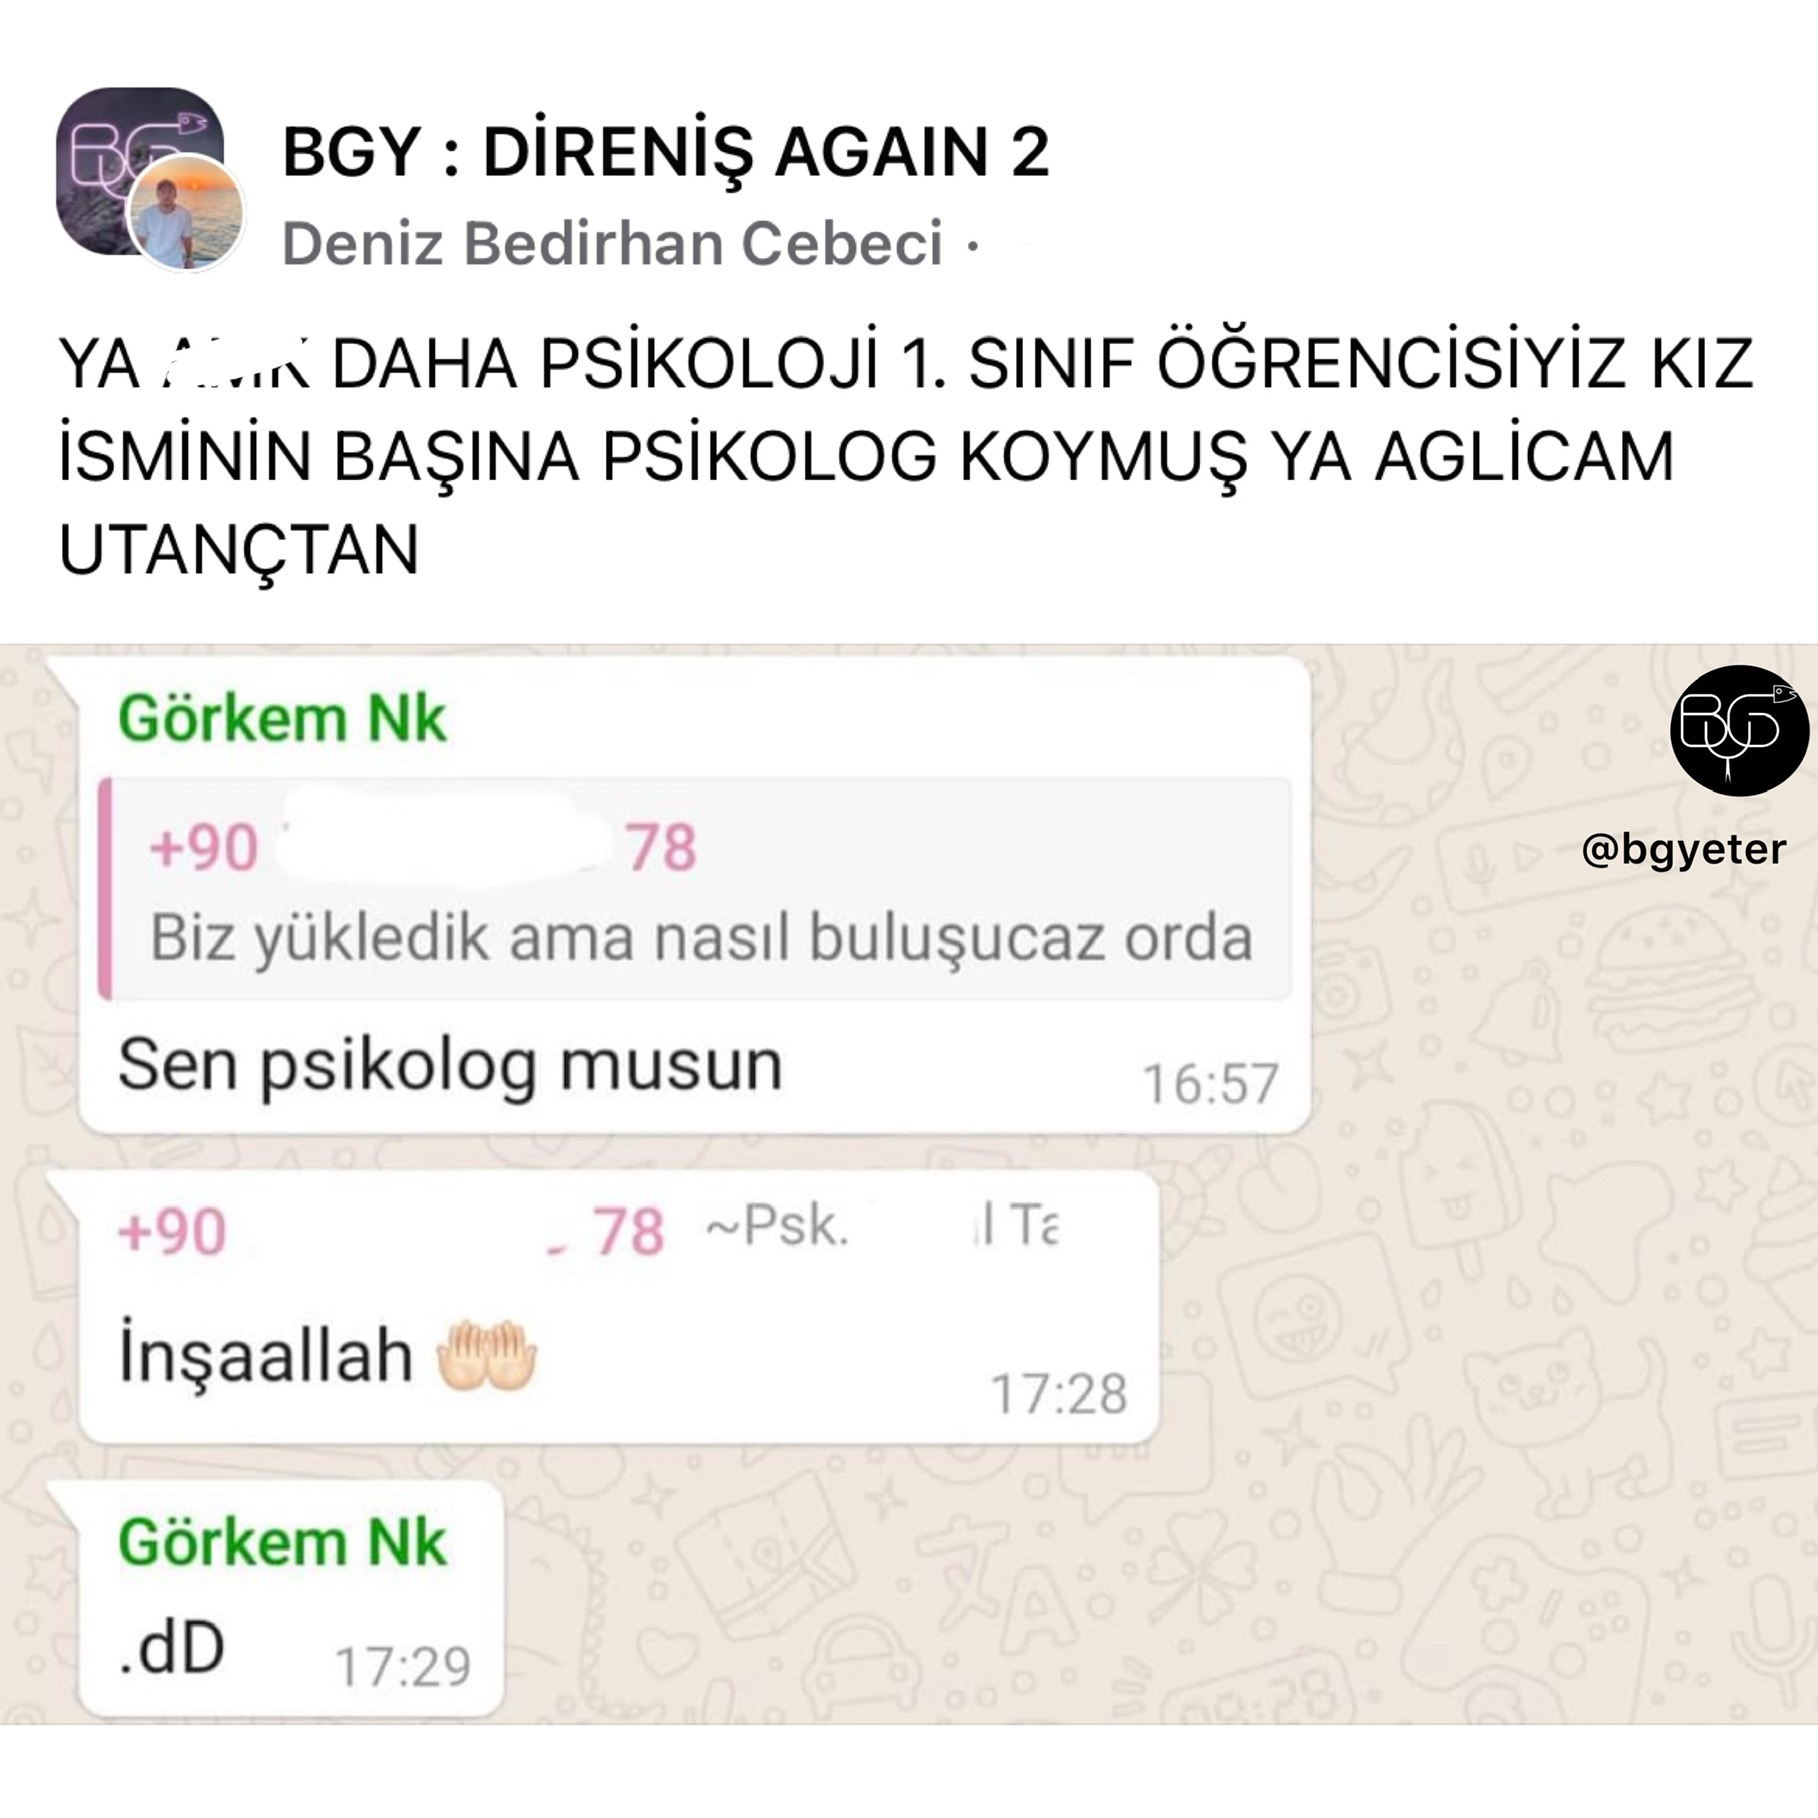Click the 16:57 timestamp
Viewport: 1818px width, 1818px height.
tap(1210, 1084)
